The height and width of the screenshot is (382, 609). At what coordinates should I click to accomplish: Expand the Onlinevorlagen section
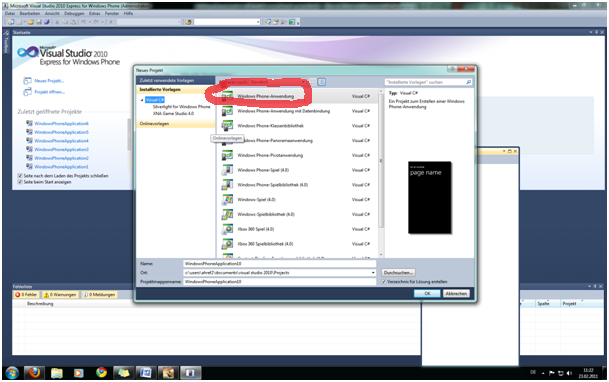point(176,124)
